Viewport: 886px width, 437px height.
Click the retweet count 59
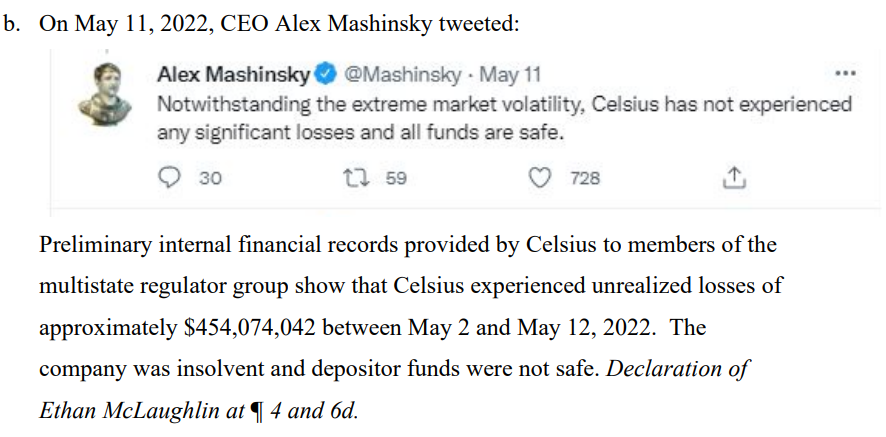(x=396, y=178)
